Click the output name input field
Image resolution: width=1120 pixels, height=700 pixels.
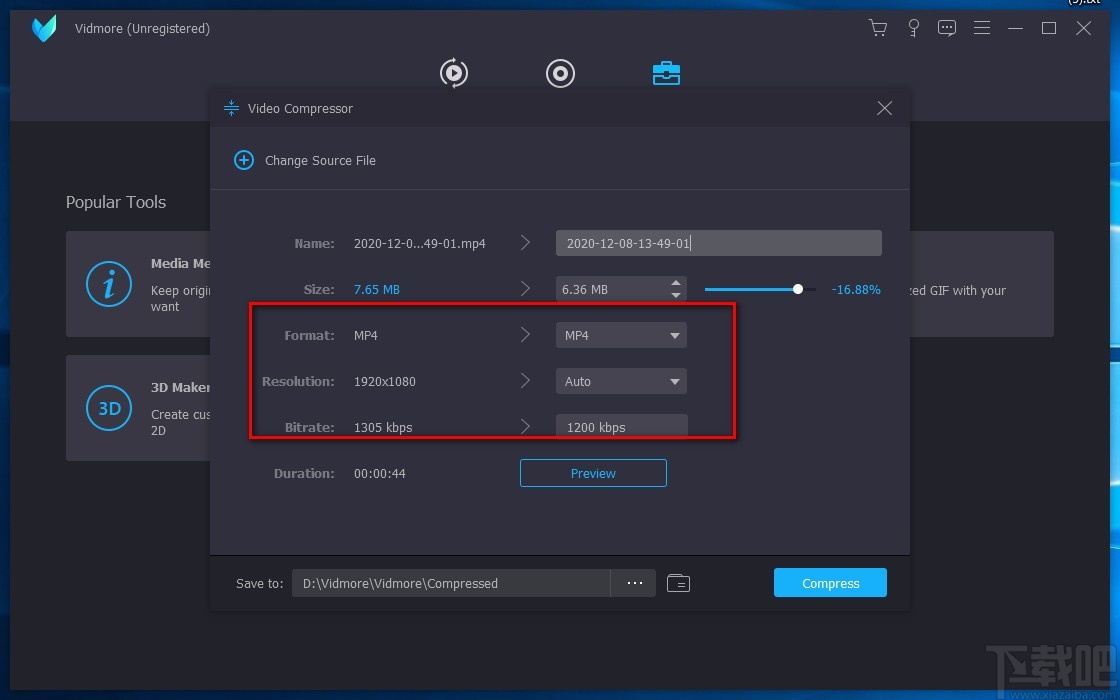point(719,243)
